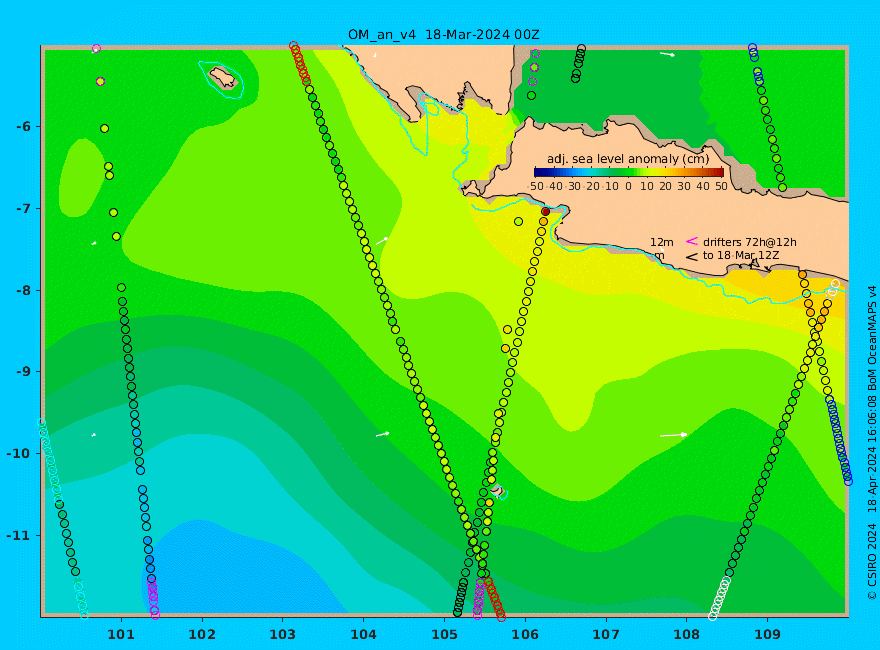
Task: Click the longitude tick label 103
Action: (x=282, y=635)
